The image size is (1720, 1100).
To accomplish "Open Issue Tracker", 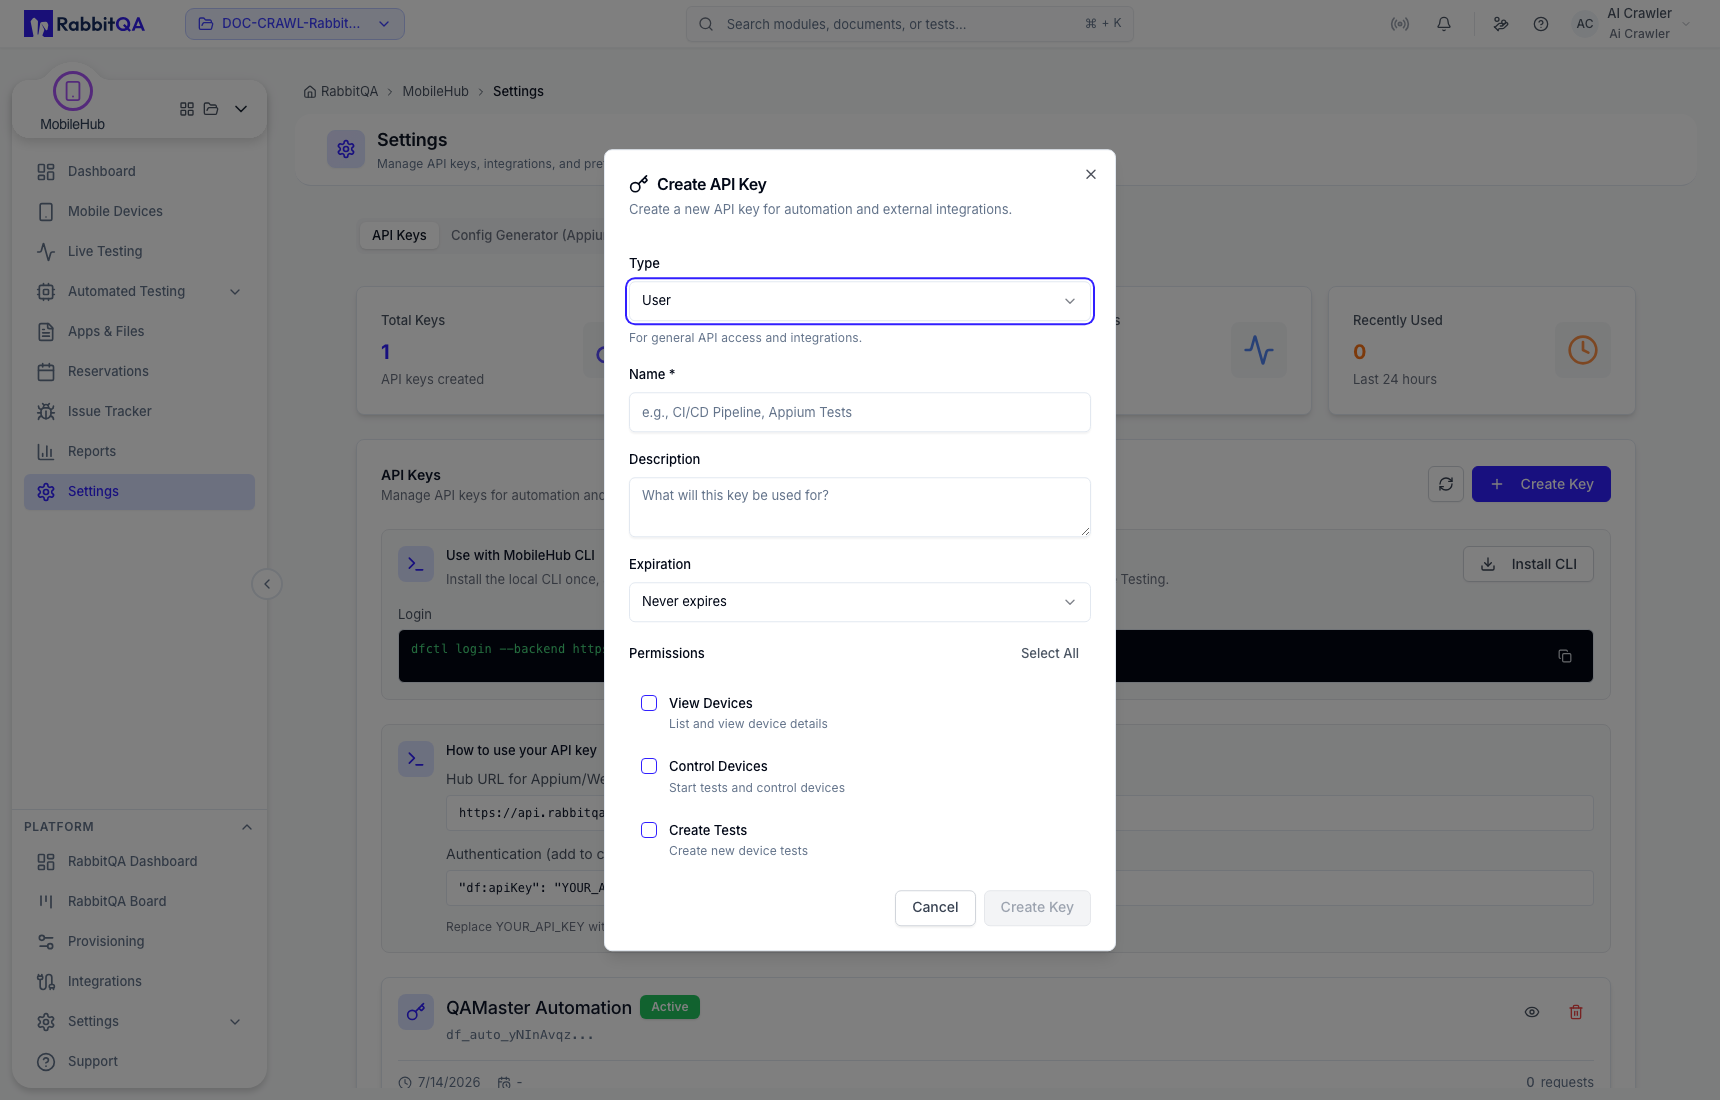I will [139, 411].
